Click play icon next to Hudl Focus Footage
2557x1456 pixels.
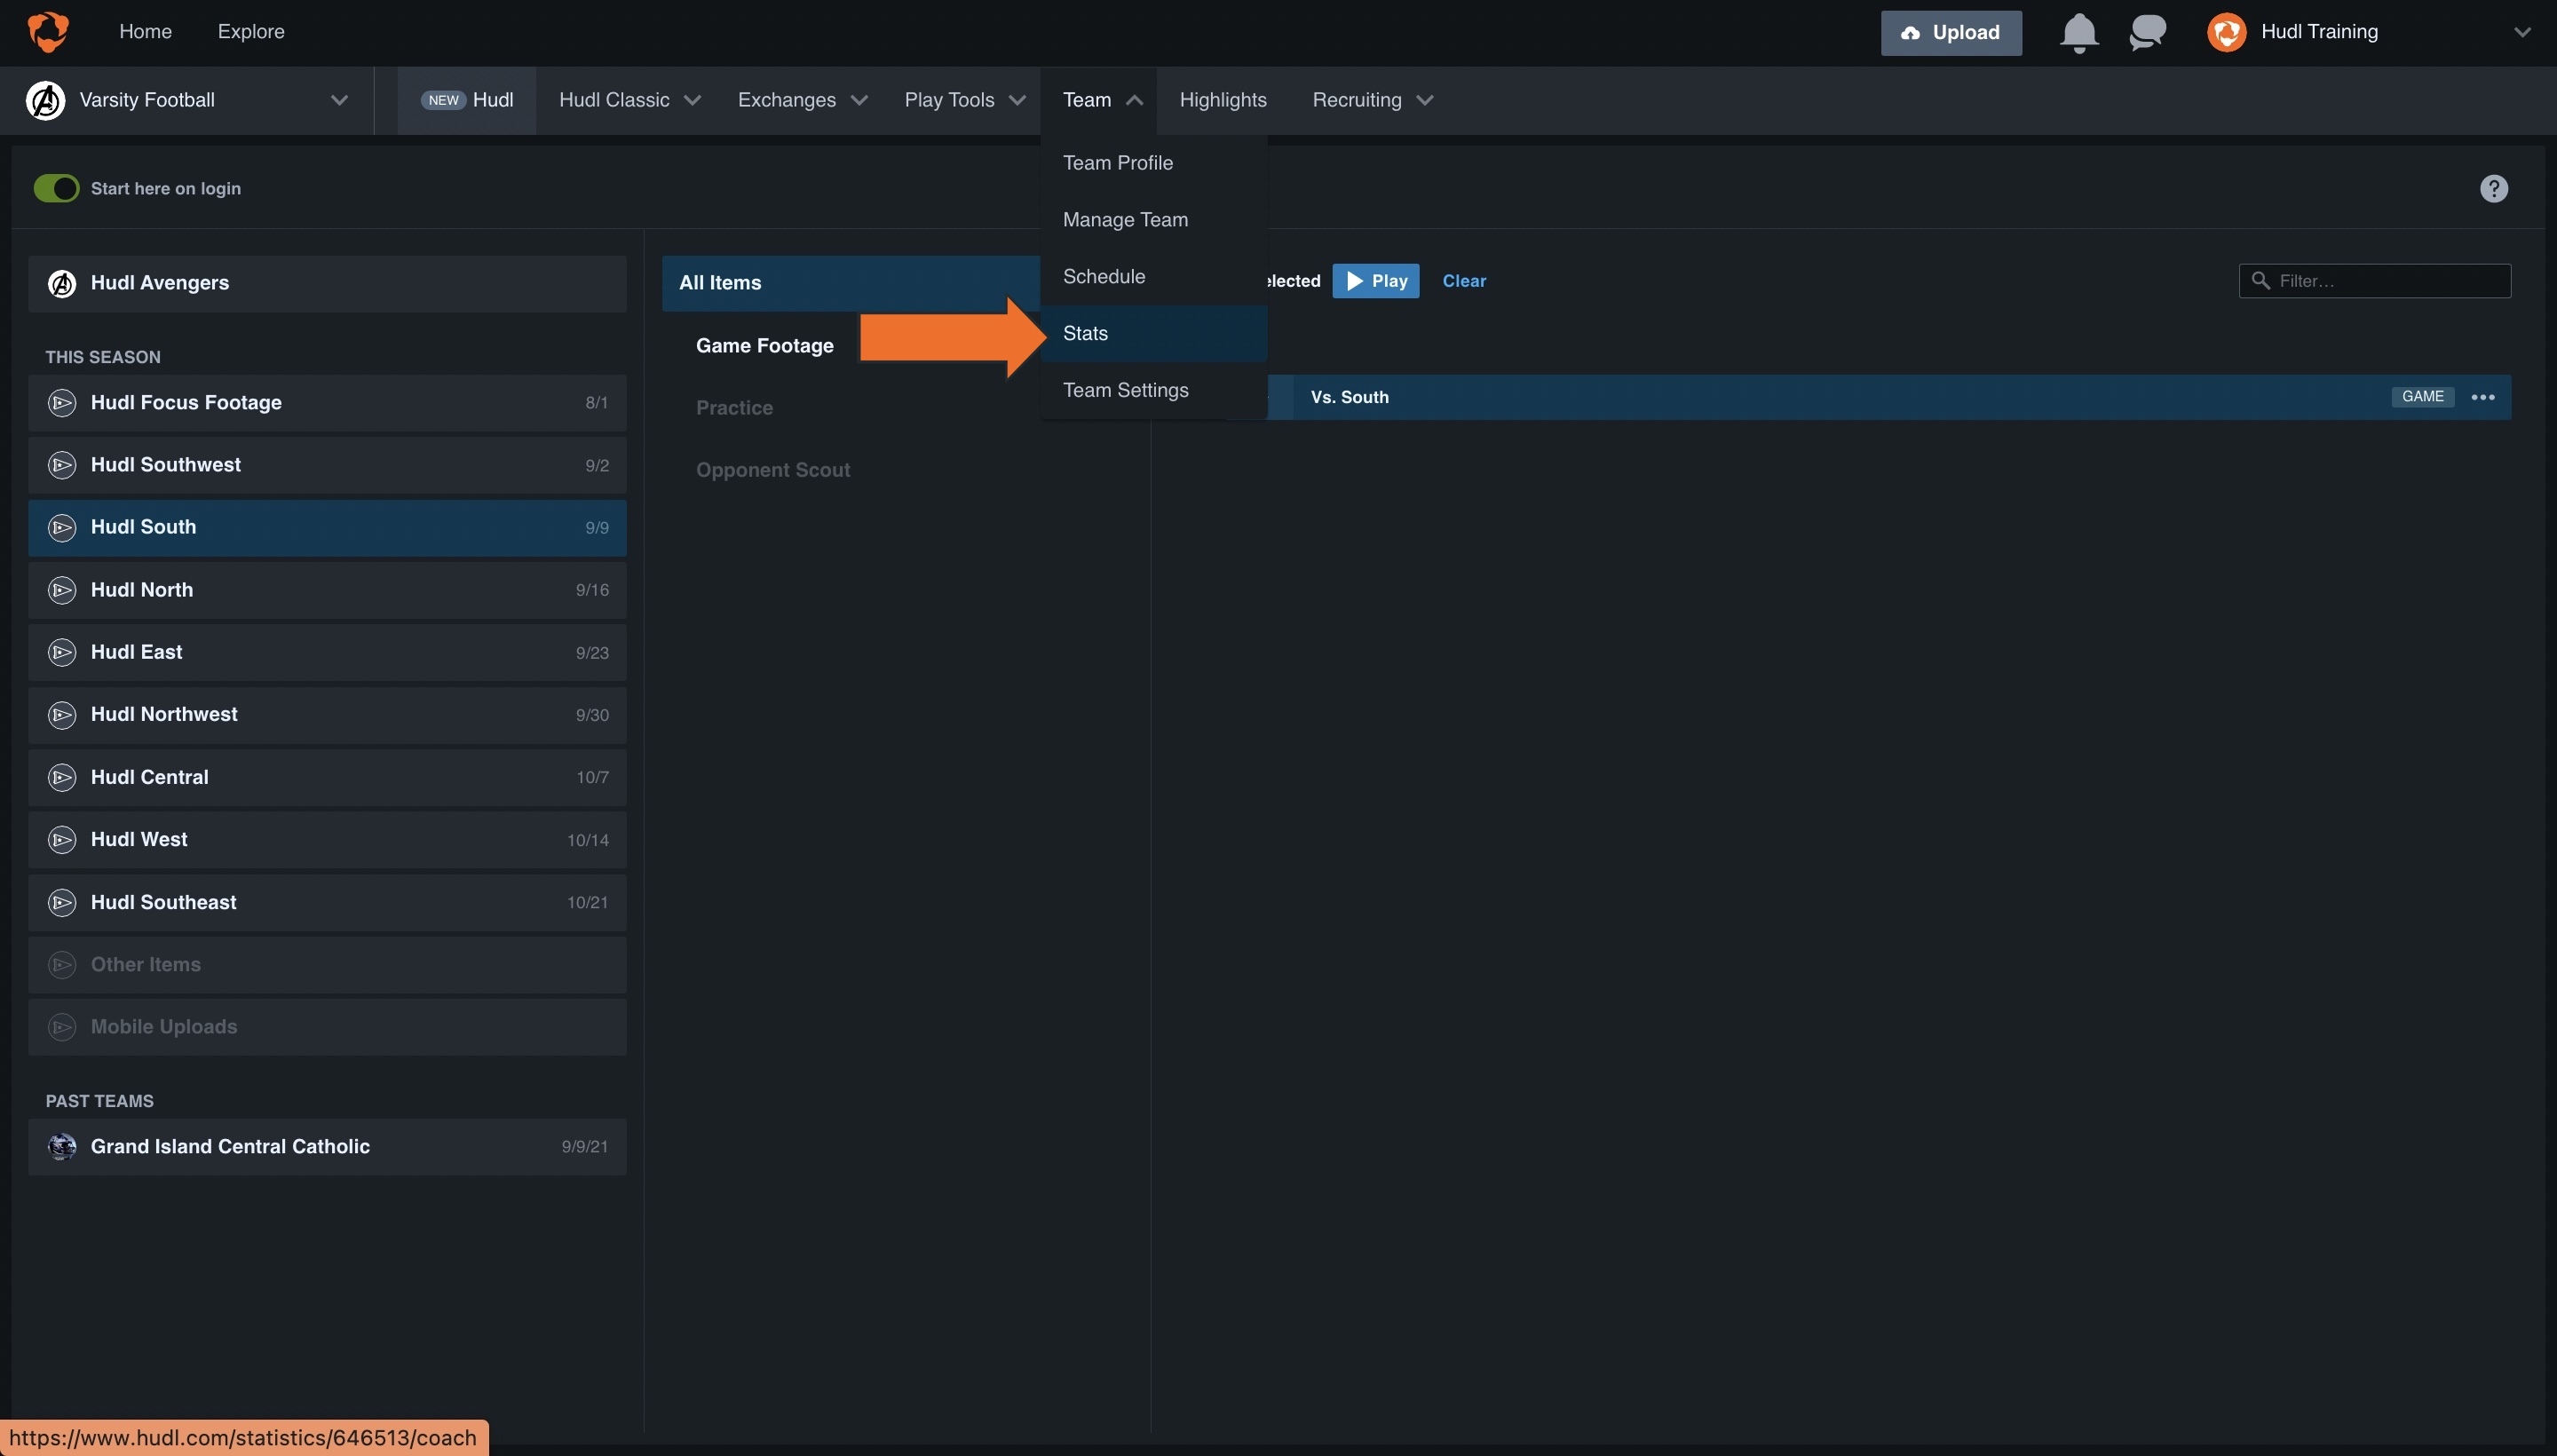[x=62, y=403]
